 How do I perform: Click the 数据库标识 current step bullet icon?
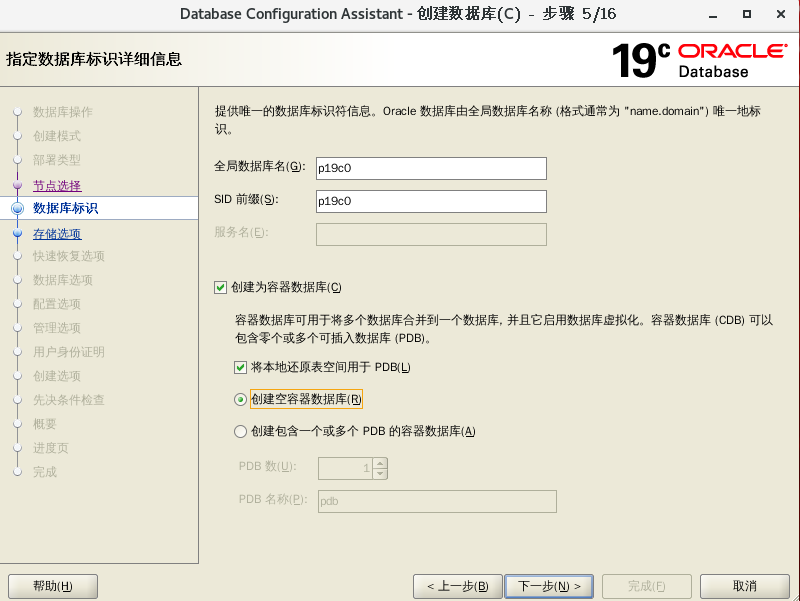[x=17, y=208]
